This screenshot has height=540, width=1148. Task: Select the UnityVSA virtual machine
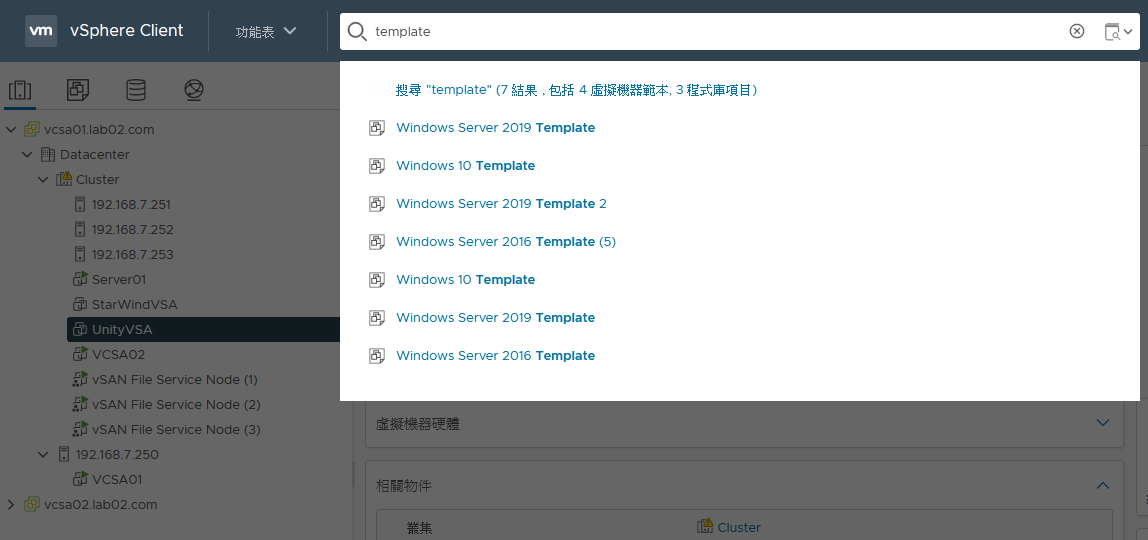coord(122,329)
